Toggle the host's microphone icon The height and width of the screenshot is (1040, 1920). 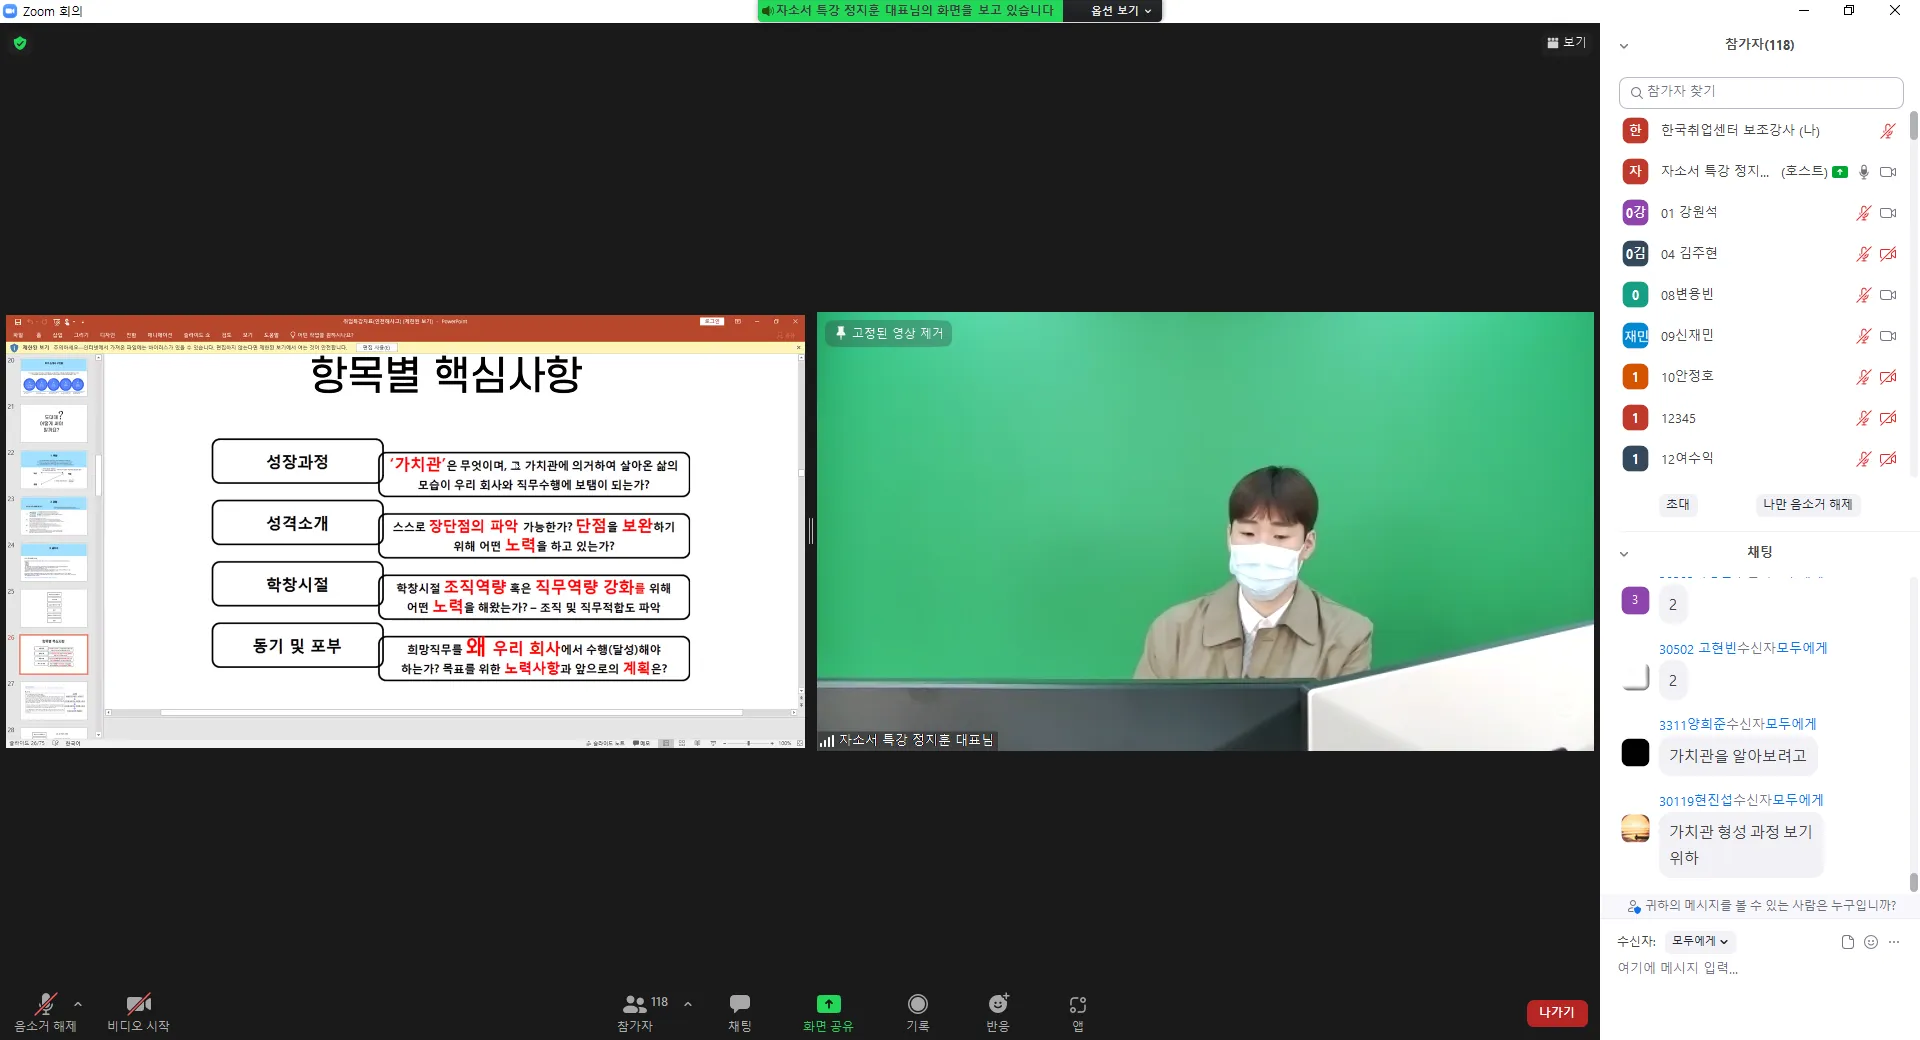click(1863, 172)
